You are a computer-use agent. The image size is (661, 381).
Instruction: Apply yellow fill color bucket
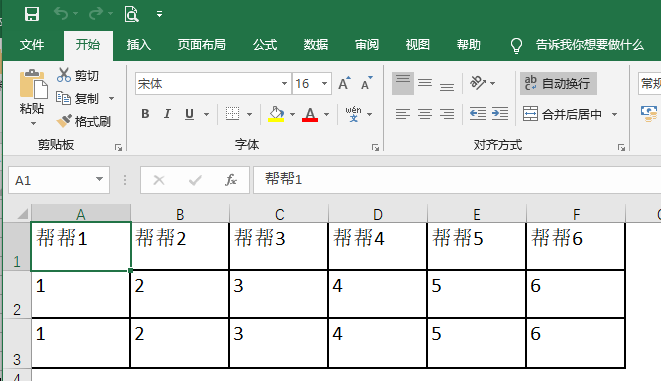click(276, 114)
